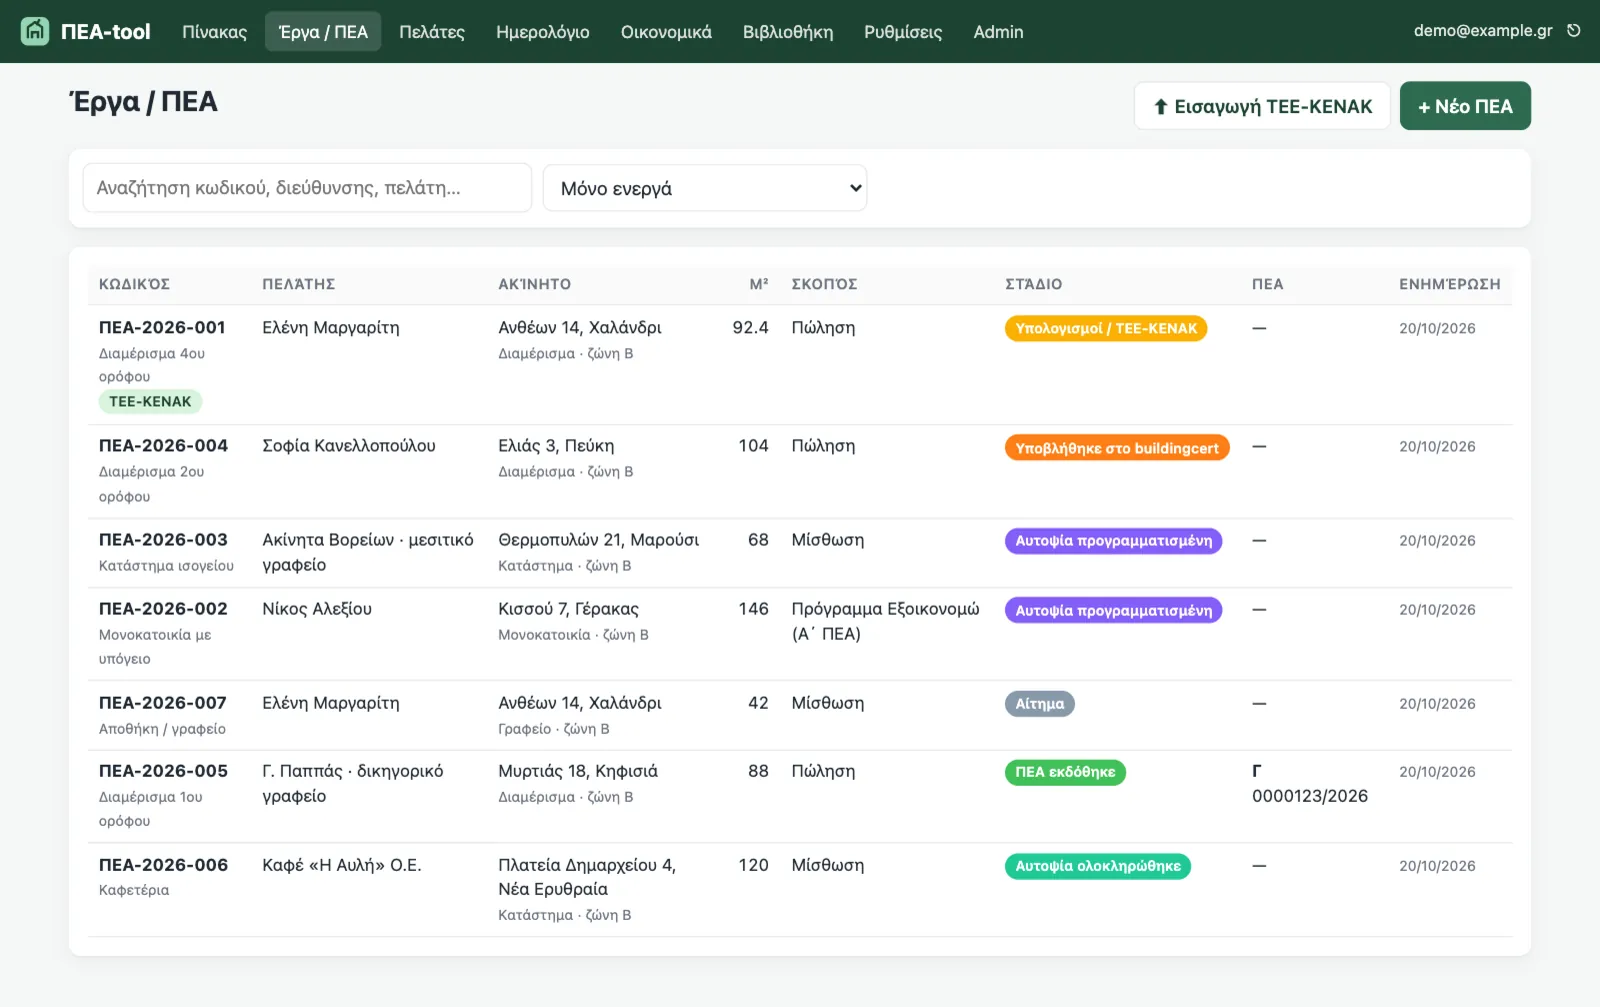1600x1007 pixels.
Task: Click the ΕΝΗΜΈΡΩΣΗ column header
Action: (1449, 284)
